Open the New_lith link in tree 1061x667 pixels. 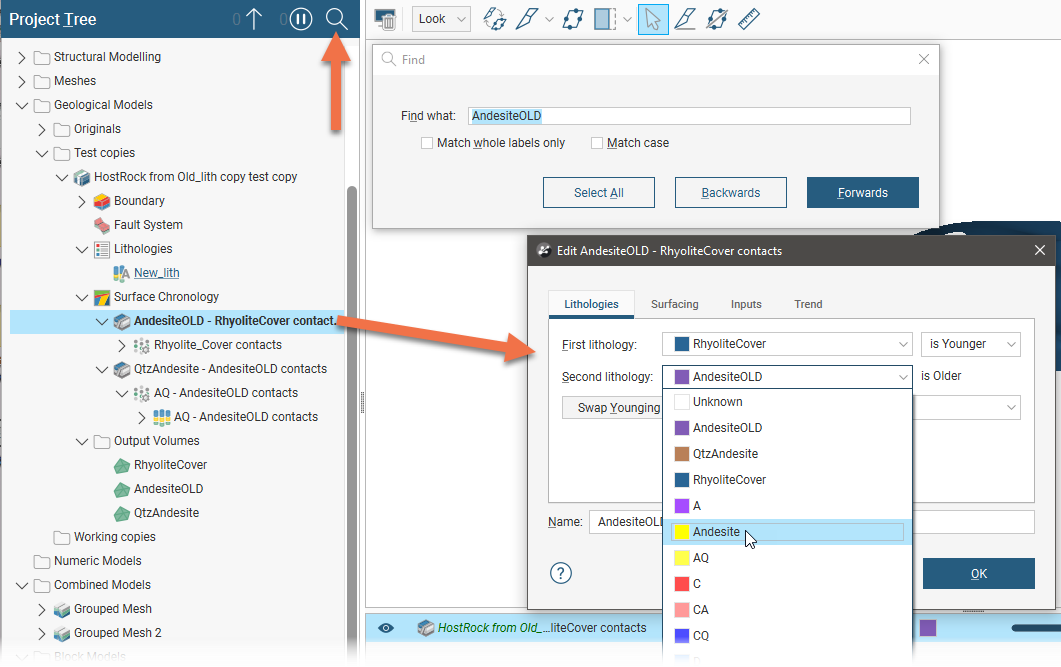coord(156,273)
